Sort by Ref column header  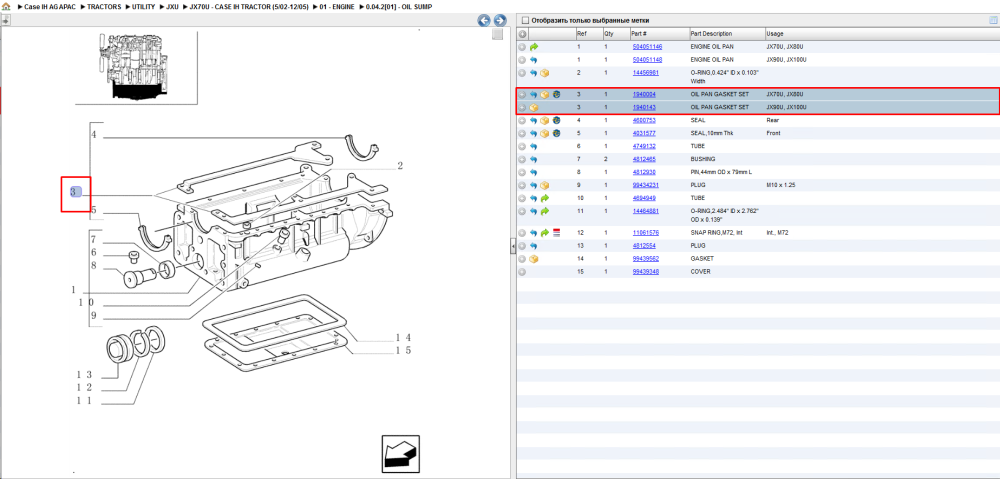[x=582, y=34]
